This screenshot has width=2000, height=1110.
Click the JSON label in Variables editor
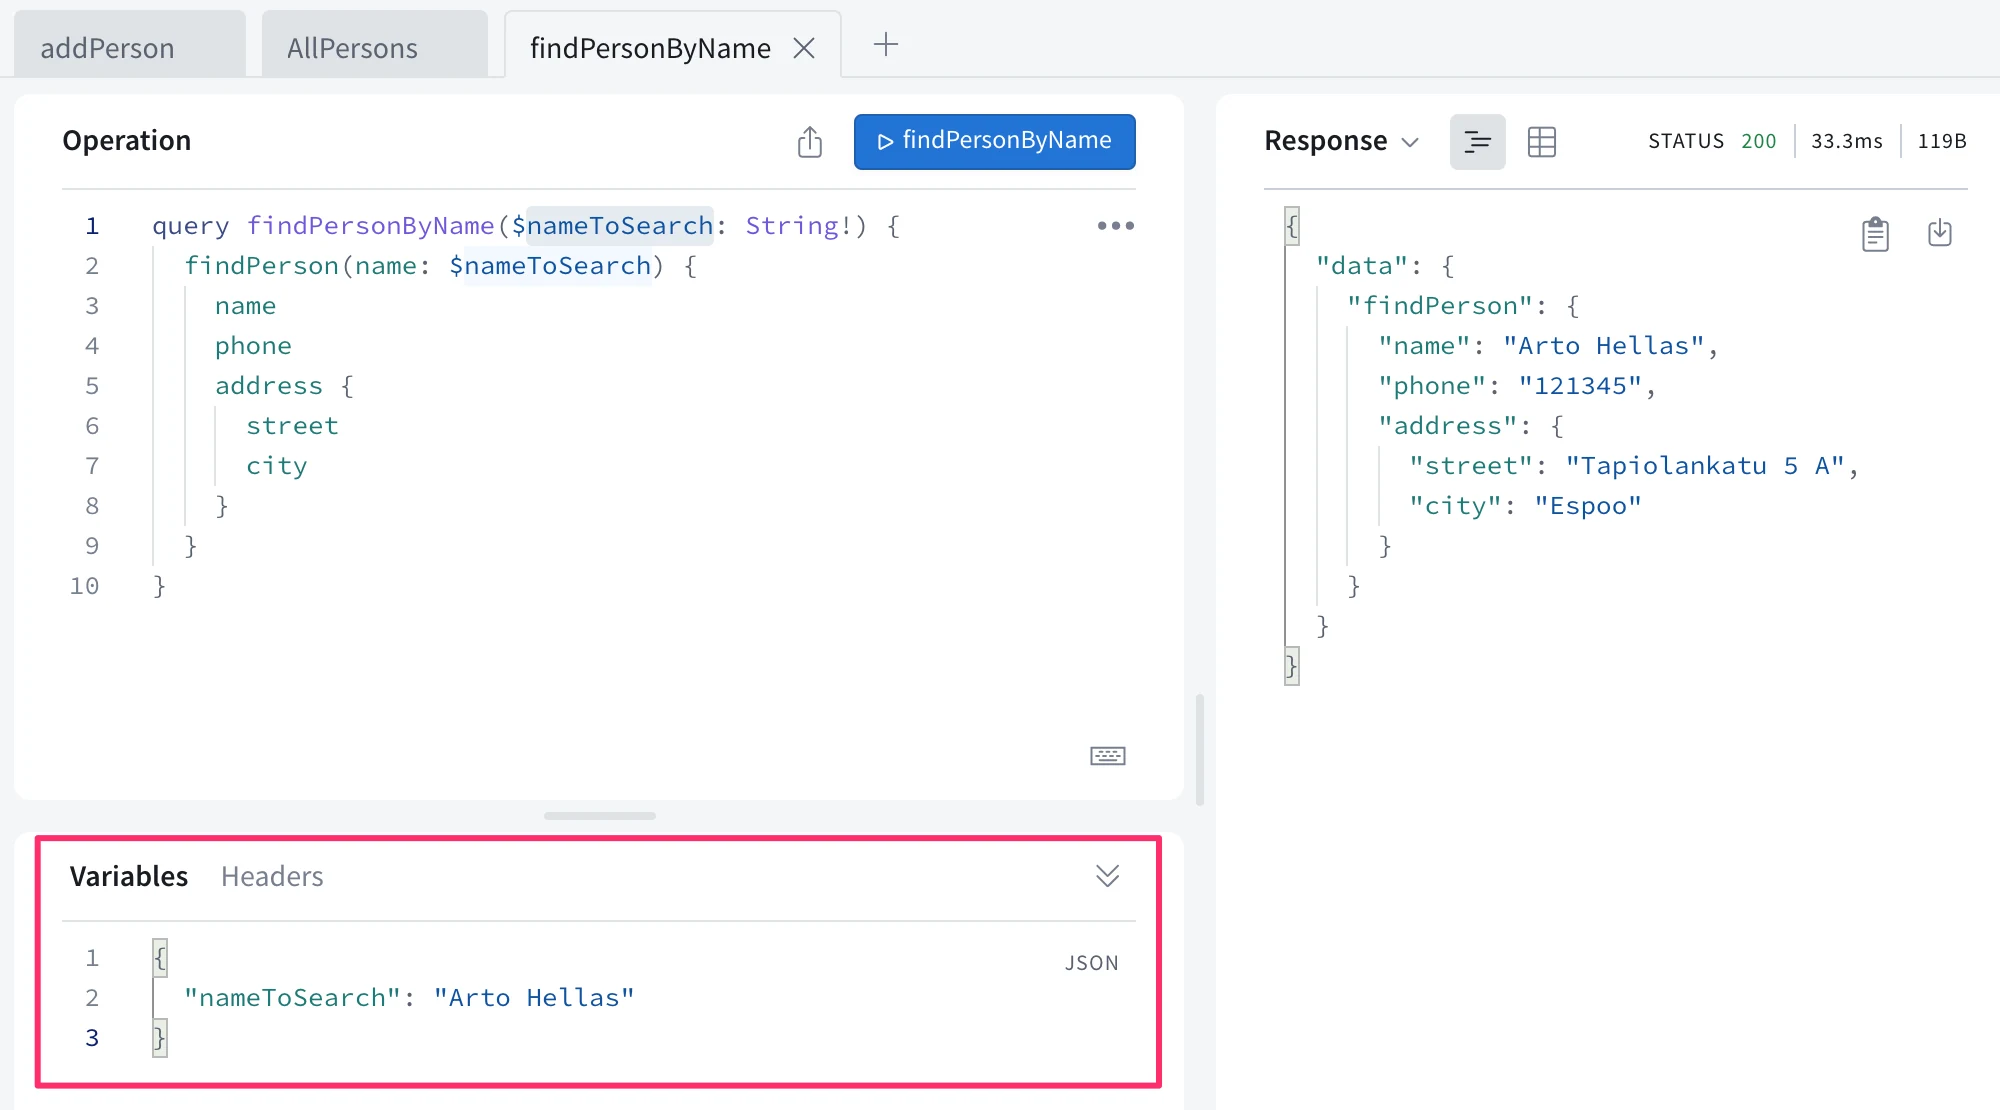click(1091, 963)
